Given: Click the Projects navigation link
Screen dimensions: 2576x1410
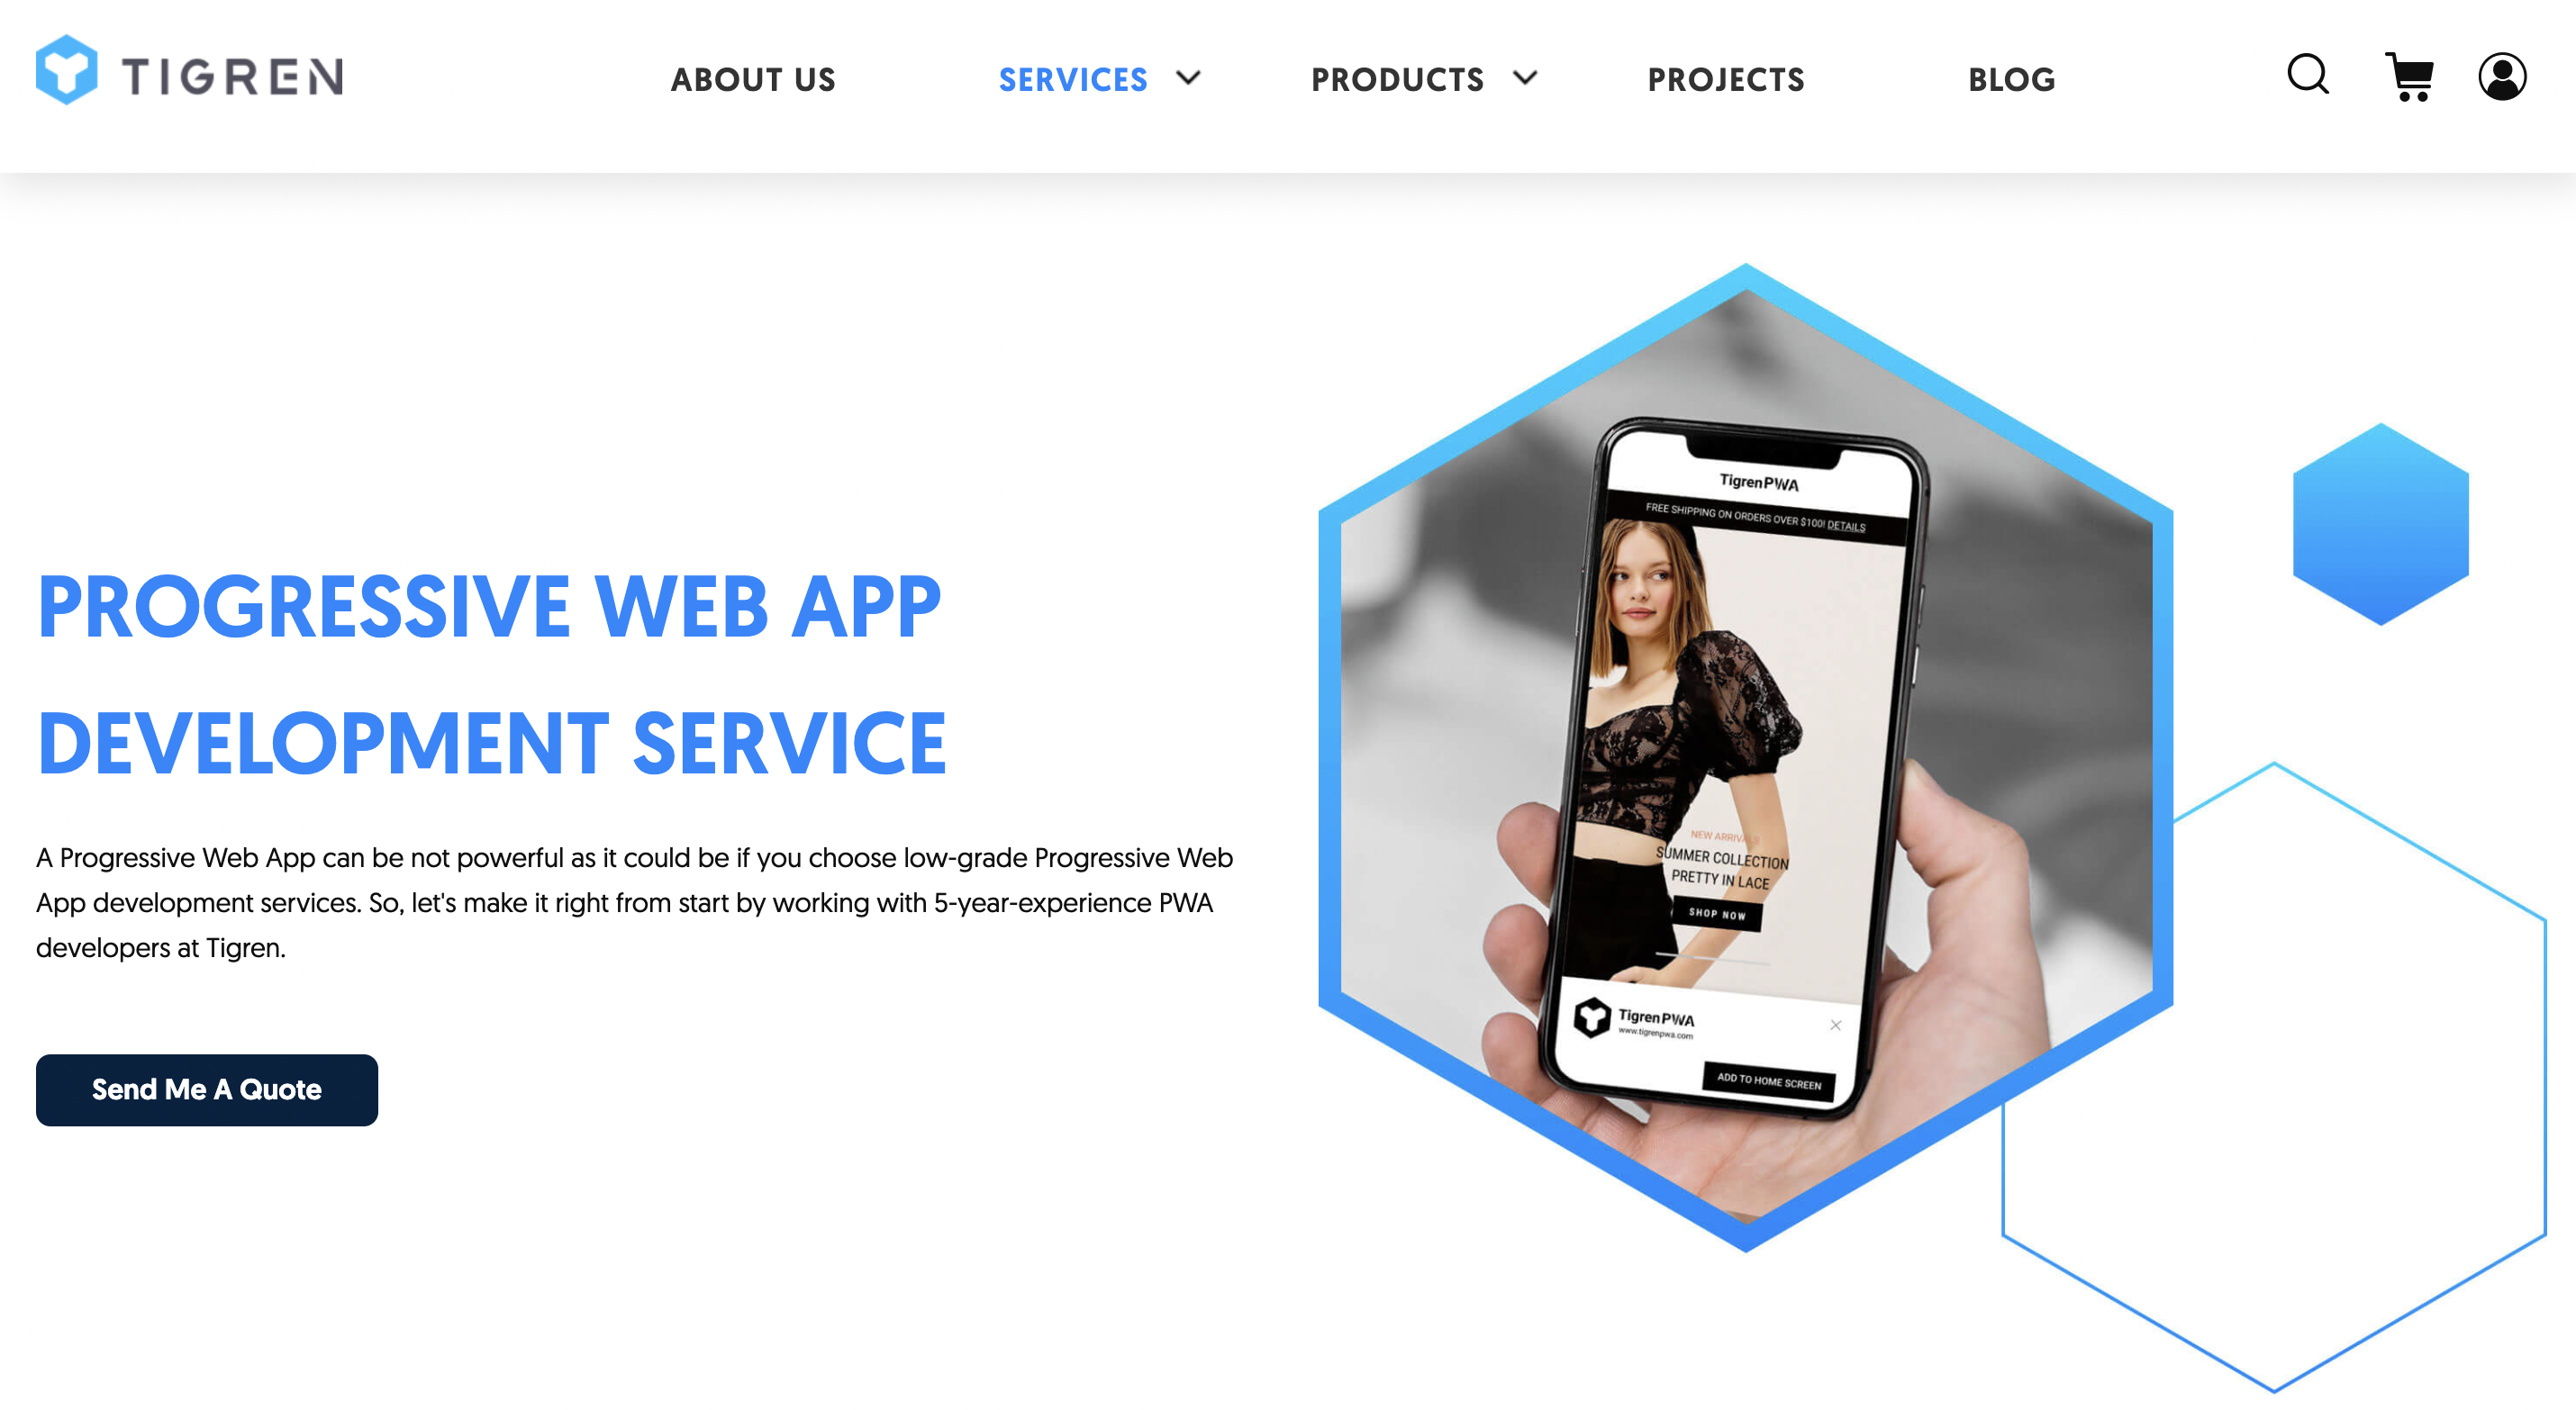Looking at the screenshot, I should coord(1725,77).
